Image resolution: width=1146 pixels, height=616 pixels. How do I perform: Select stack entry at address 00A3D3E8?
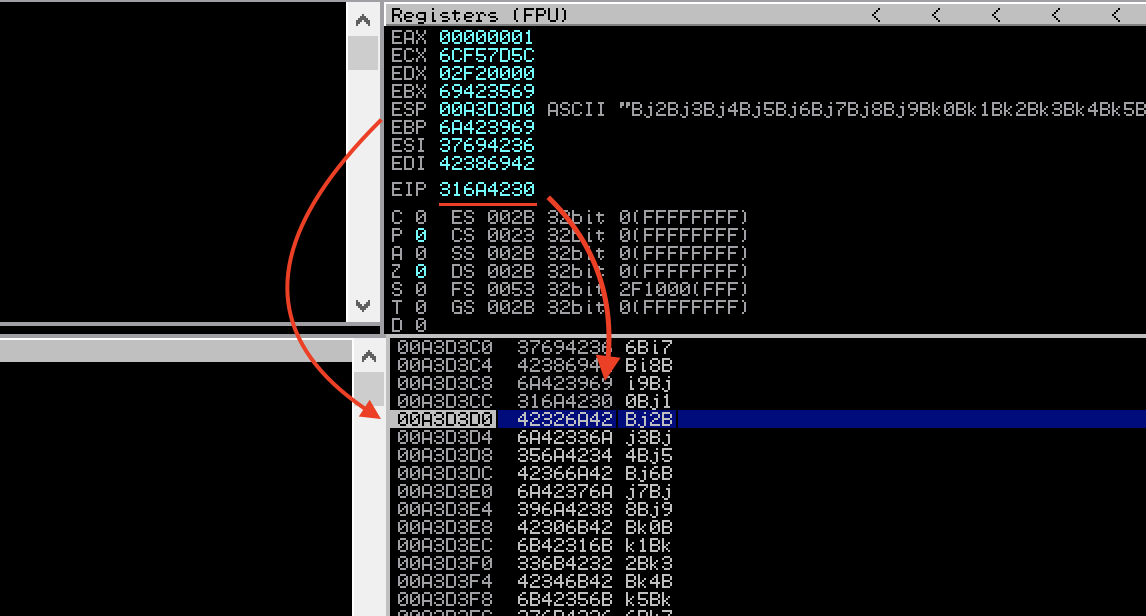(x=564, y=526)
